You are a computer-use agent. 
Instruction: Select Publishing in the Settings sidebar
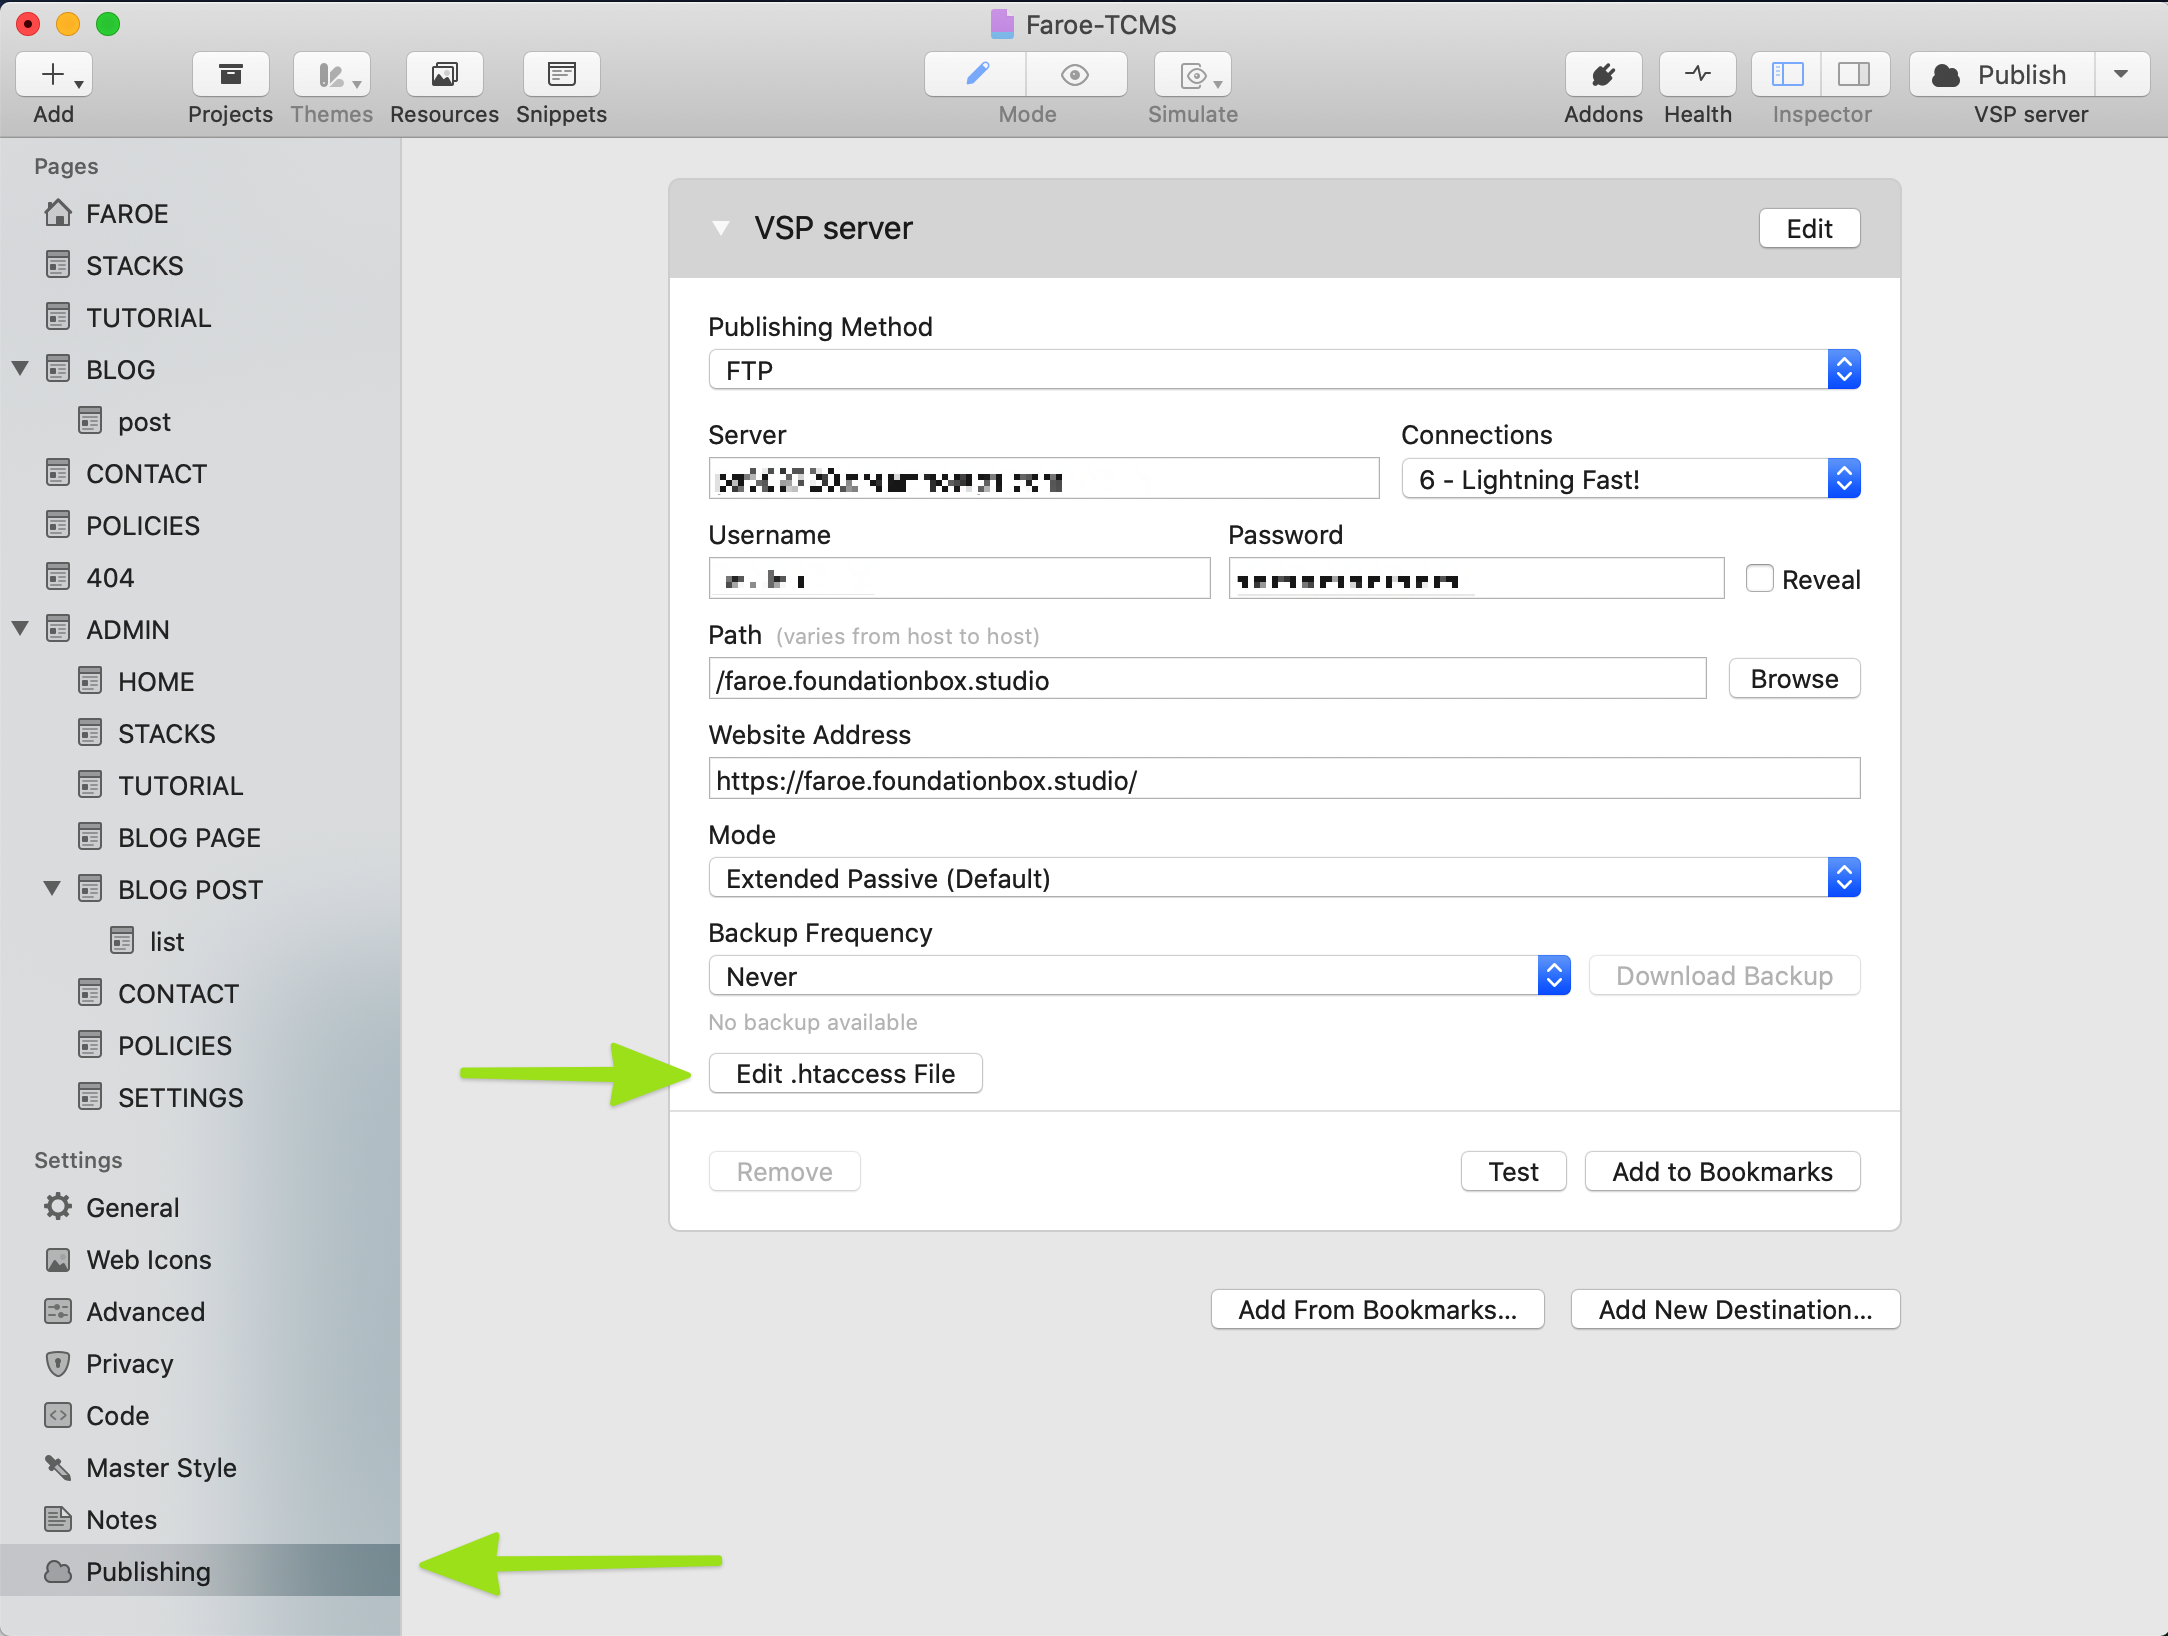(148, 1571)
